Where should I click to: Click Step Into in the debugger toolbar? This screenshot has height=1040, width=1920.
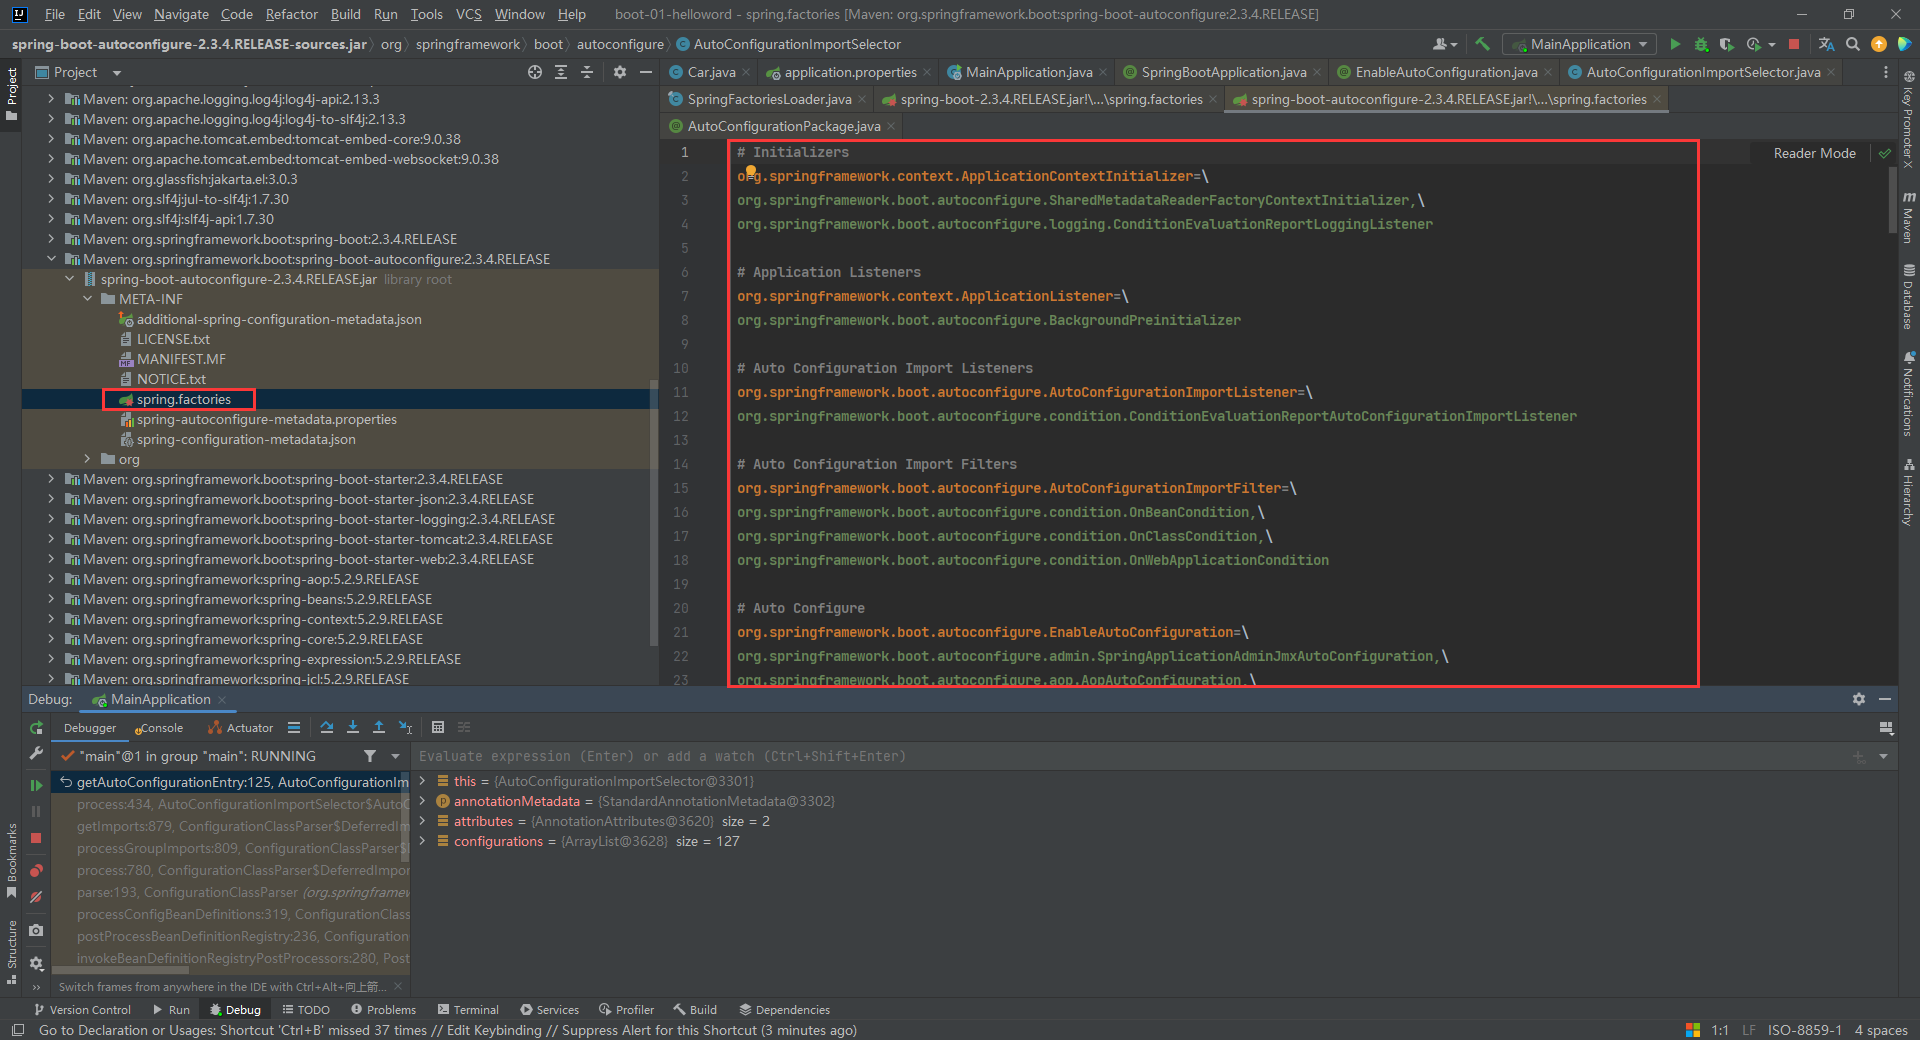point(353,728)
